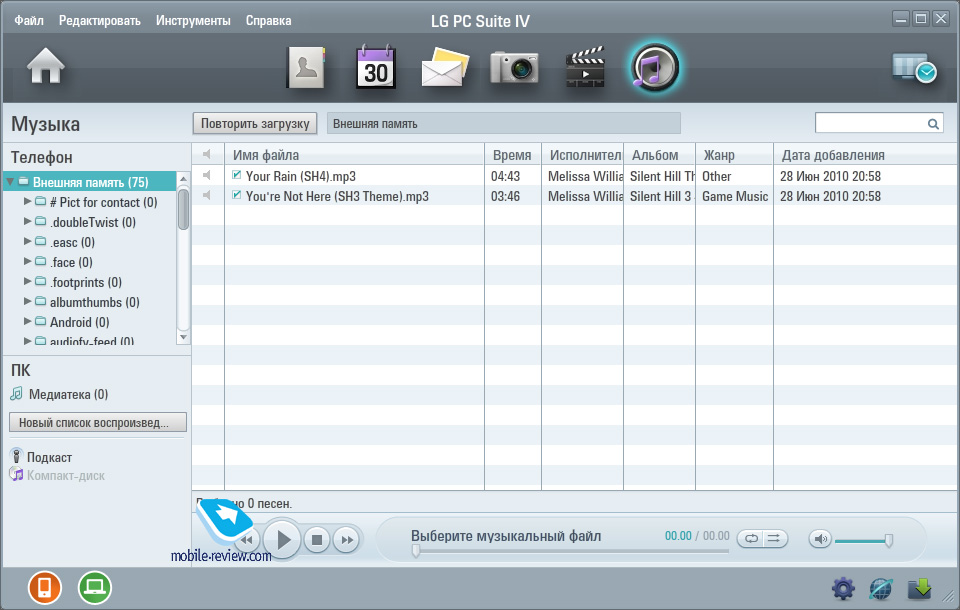Expand .footprints folder arrow

[27, 281]
